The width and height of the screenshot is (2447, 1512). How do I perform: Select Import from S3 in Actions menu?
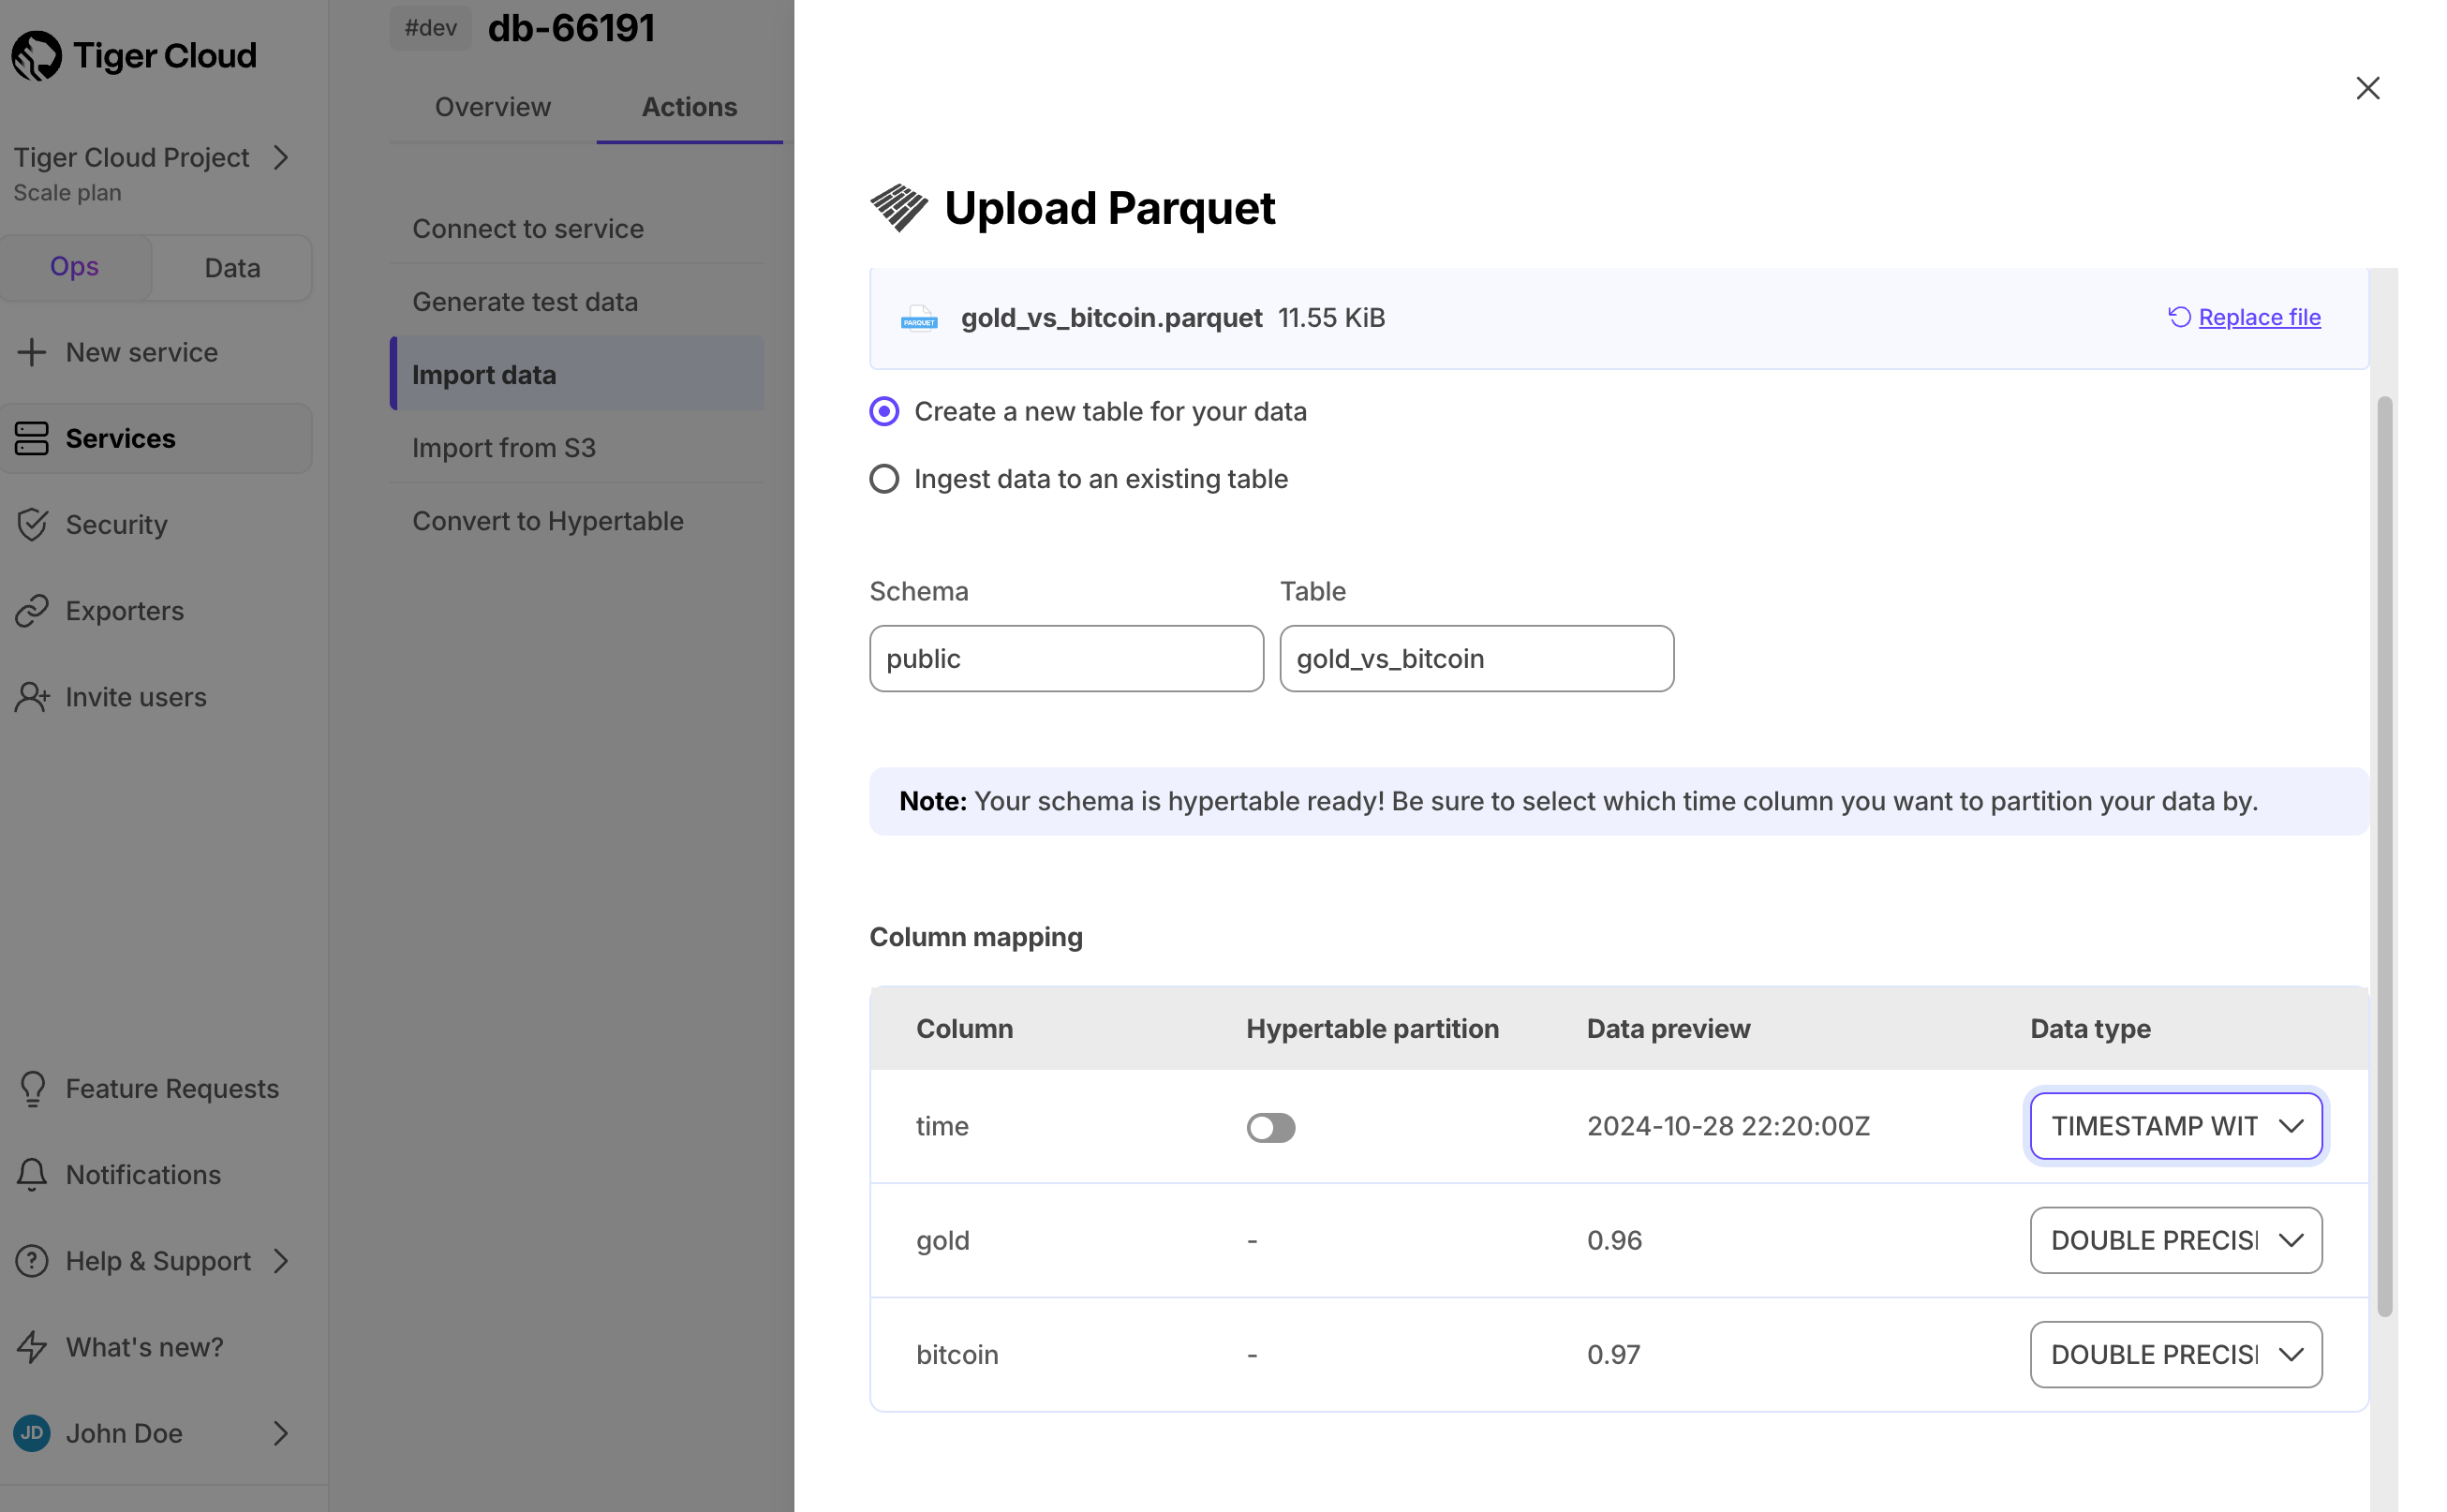(x=503, y=447)
